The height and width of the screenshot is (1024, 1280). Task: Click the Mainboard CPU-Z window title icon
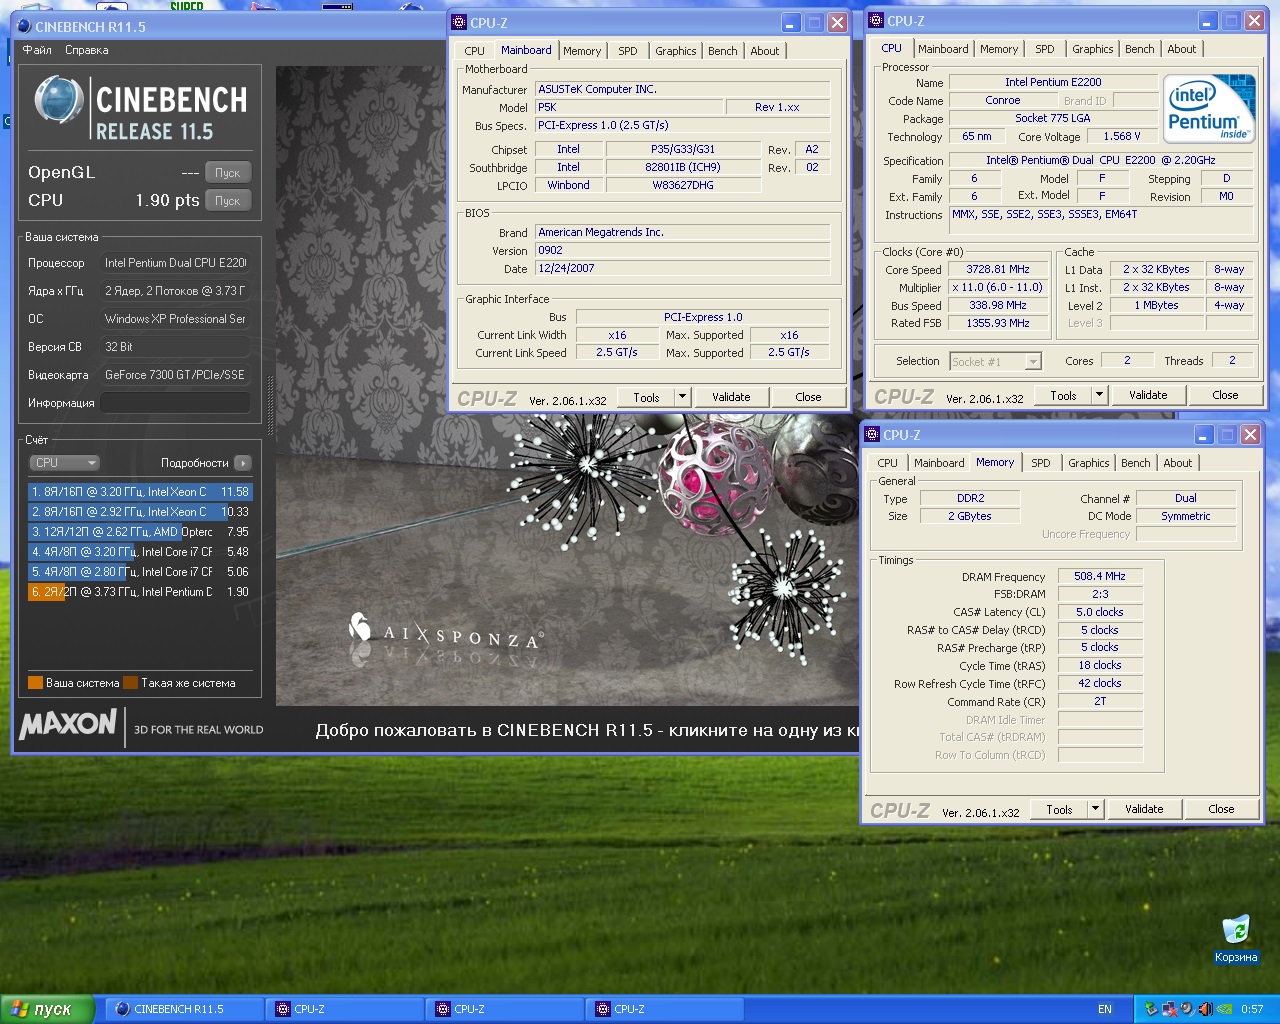tap(459, 22)
